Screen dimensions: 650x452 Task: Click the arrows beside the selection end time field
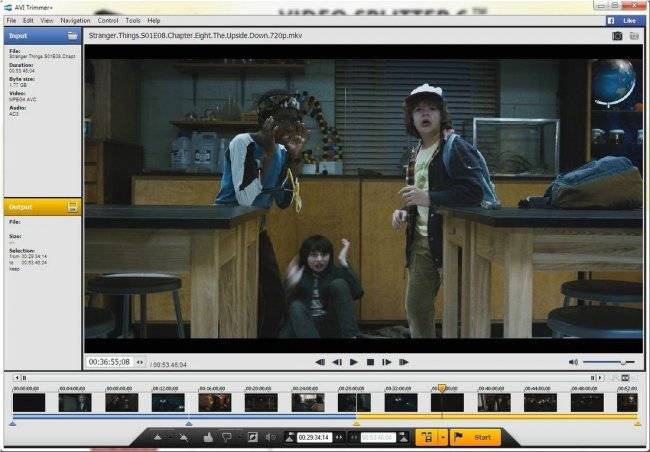[354, 437]
